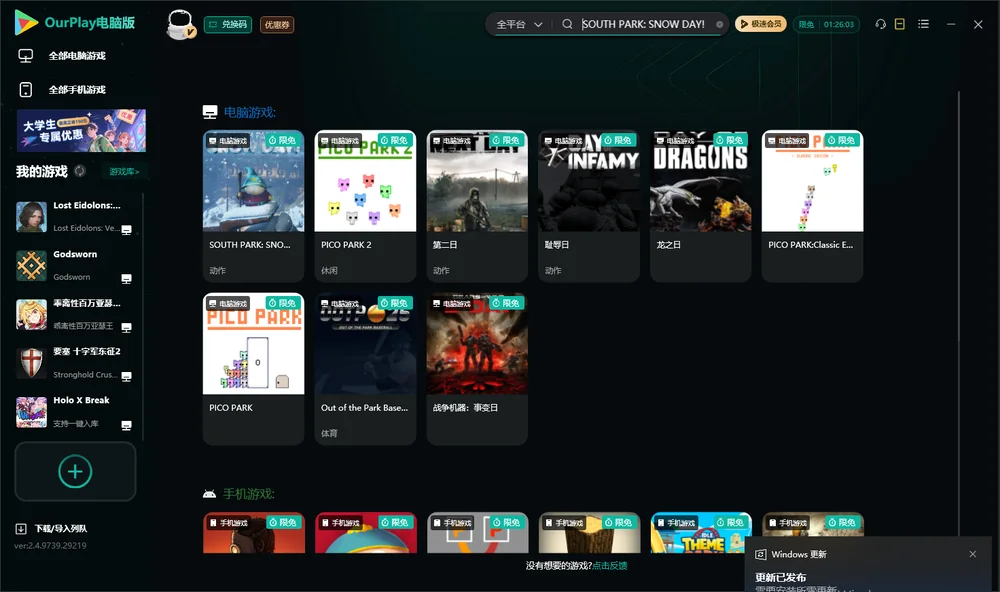Image resolution: width=1000 pixels, height=592 pixels.
Task: Open the original PICO PARK game card
Action: [x=253, y=369]
